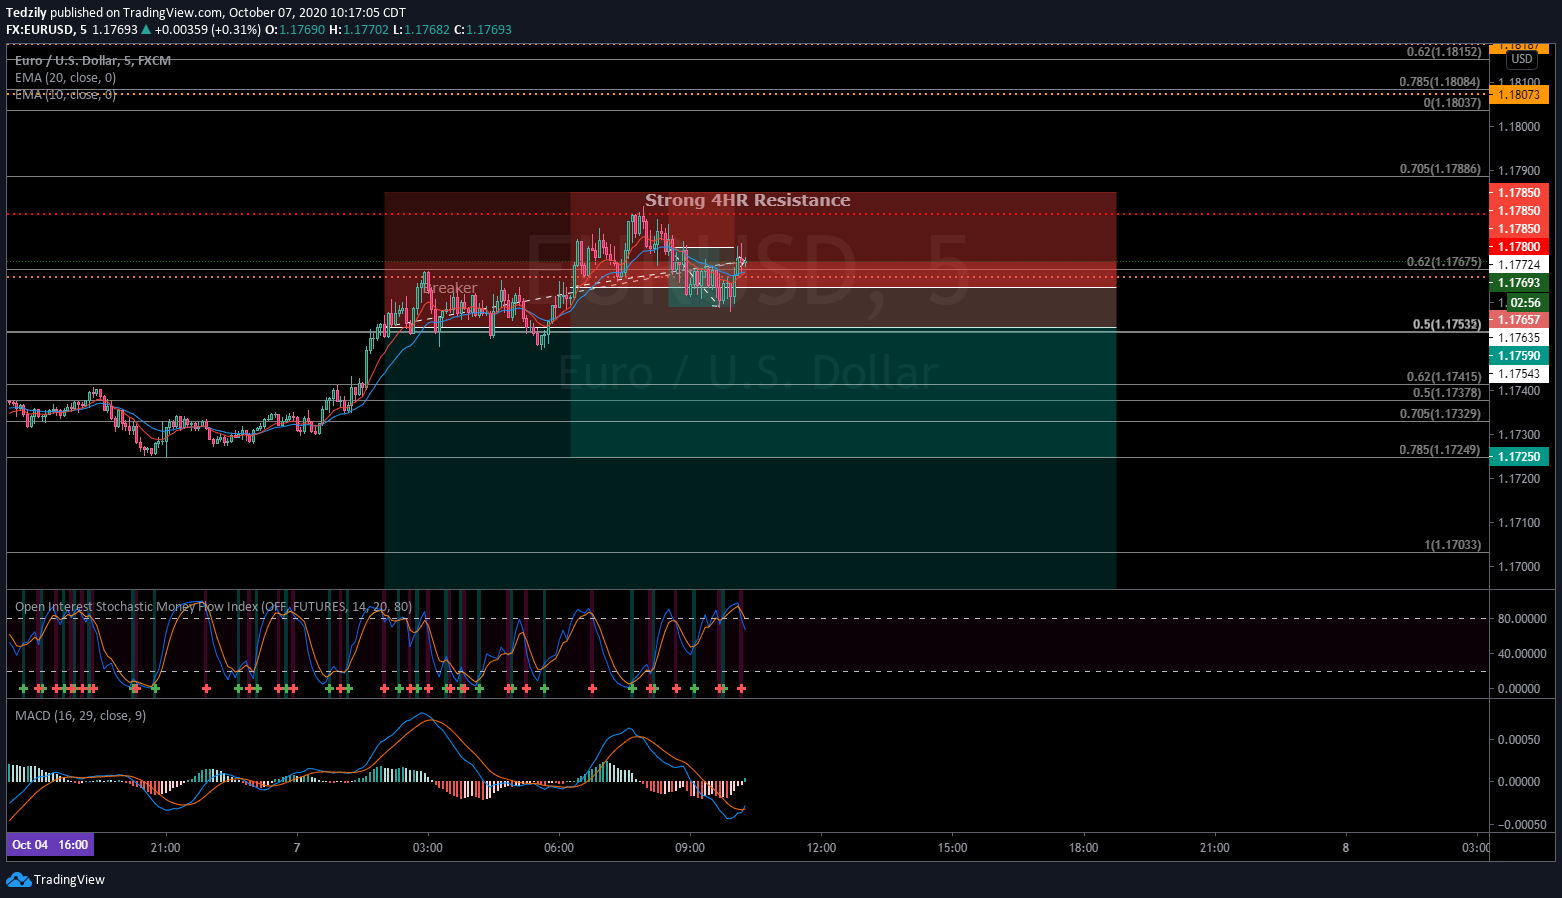Viewport: 1562px width, 898px height.
Task: Select the teal 1.17250 price label
Action: (1518, 457)
